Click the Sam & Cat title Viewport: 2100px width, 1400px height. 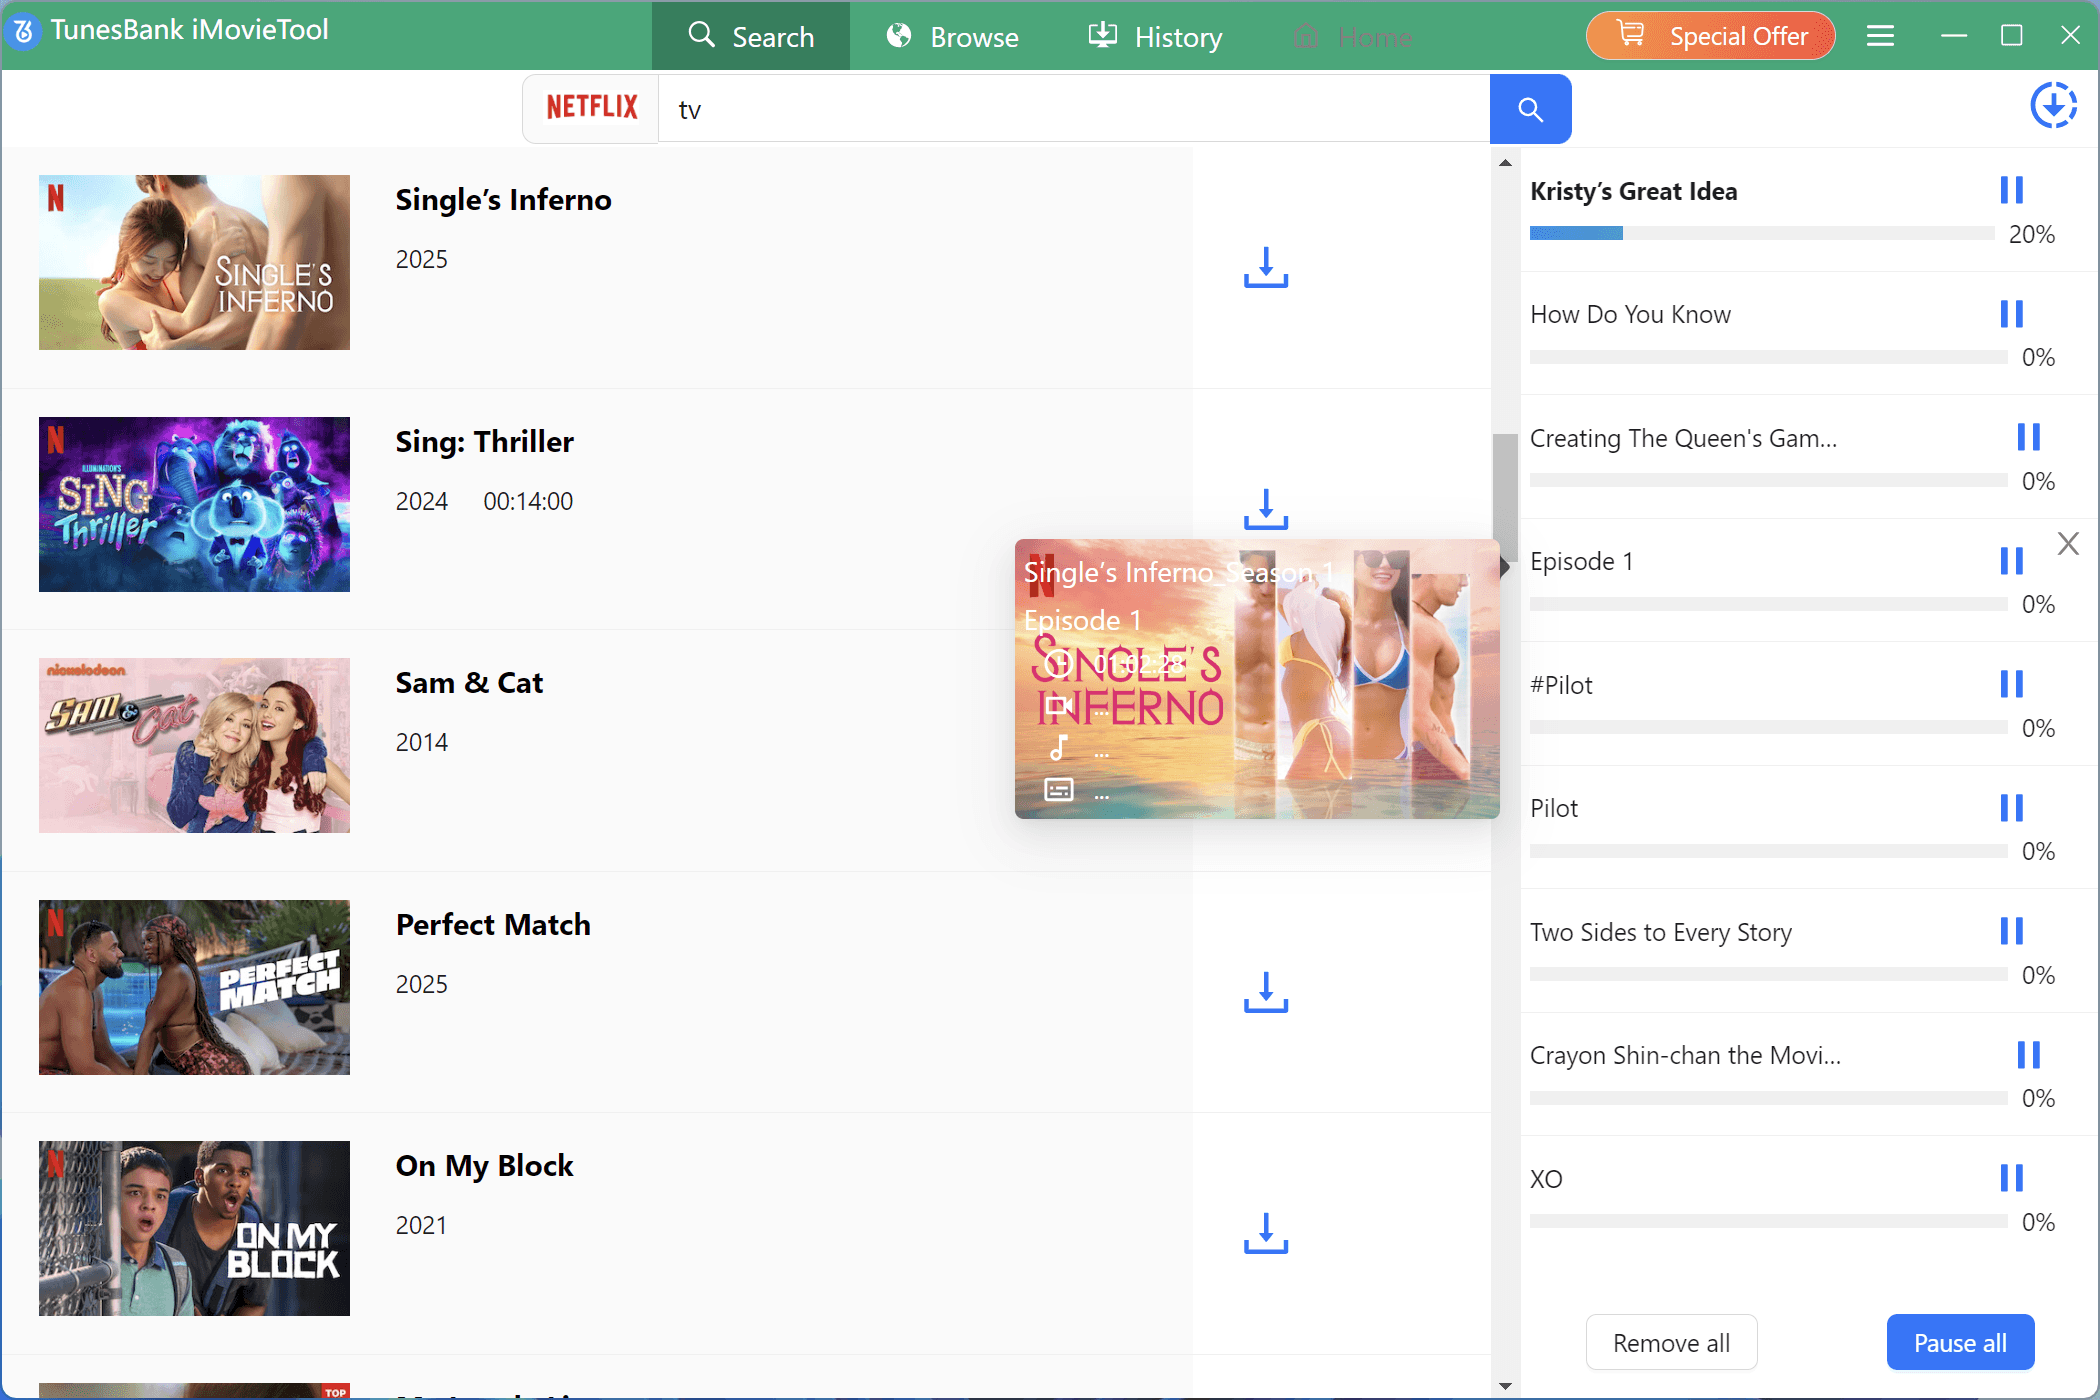[469, 683]
